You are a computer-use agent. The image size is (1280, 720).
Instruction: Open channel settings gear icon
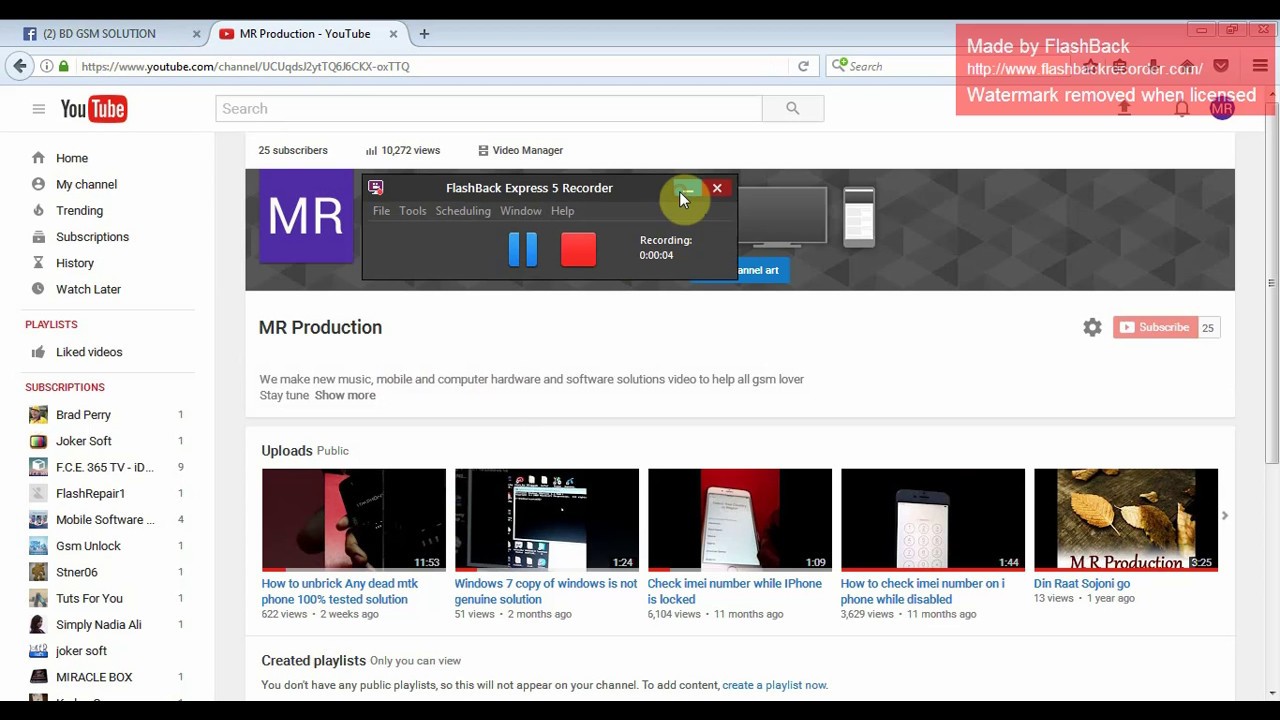coord(1092,327)
